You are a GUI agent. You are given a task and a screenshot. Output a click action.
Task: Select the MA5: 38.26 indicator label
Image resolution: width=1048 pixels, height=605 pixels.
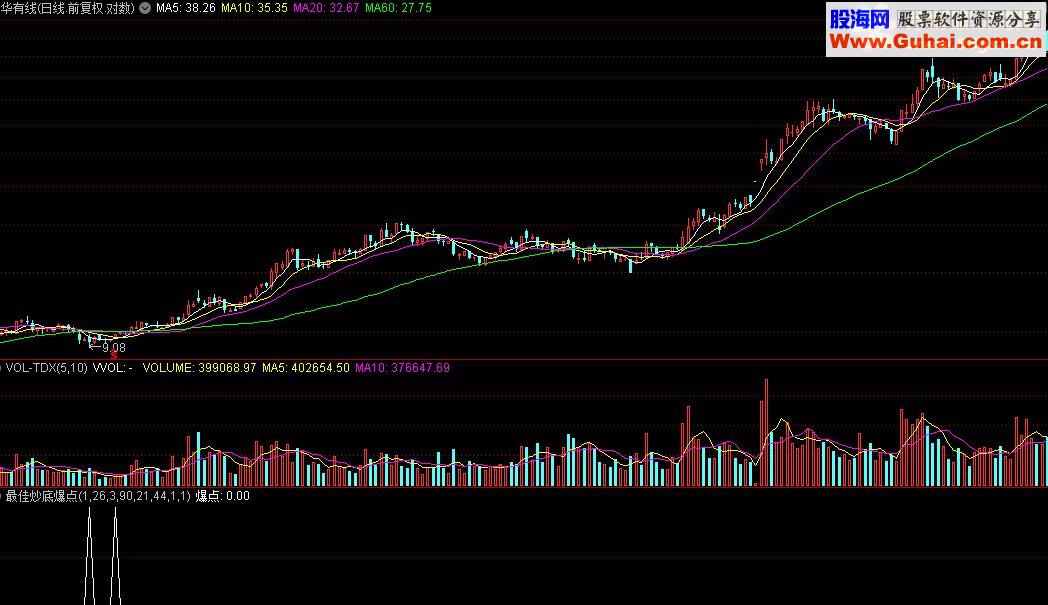(186, 8)
